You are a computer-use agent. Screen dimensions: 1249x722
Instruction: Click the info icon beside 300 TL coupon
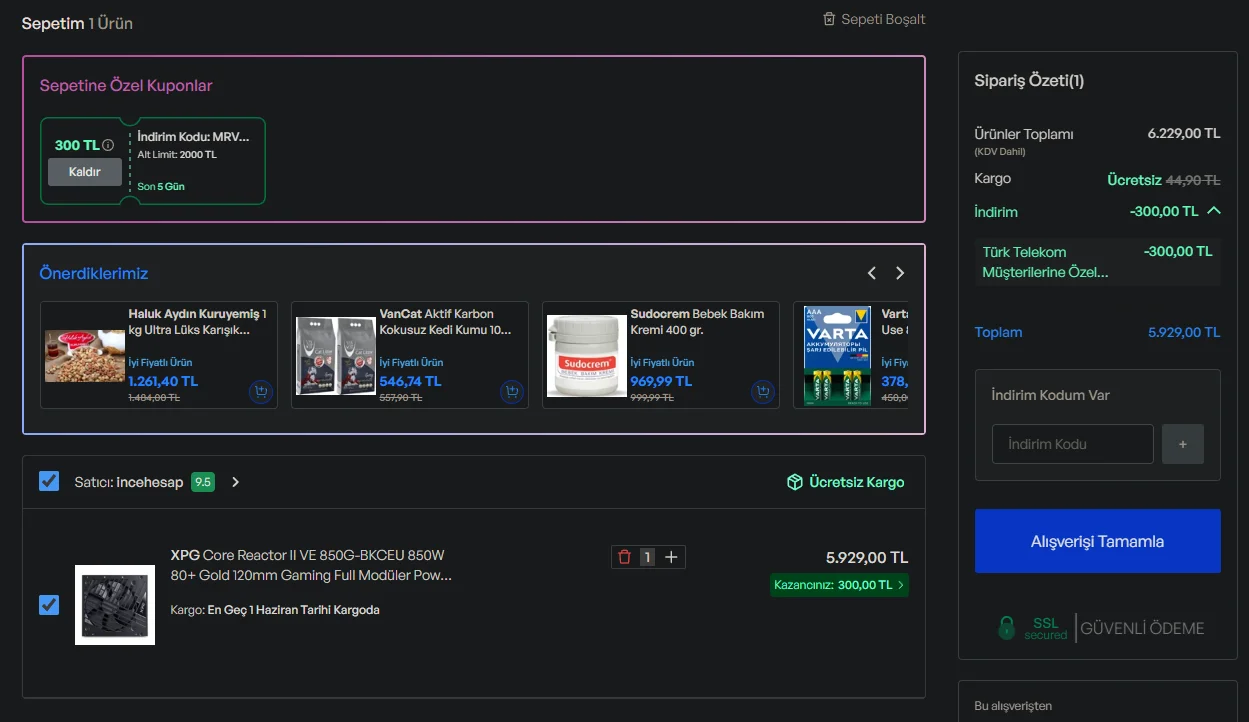(x=108, y=145)
